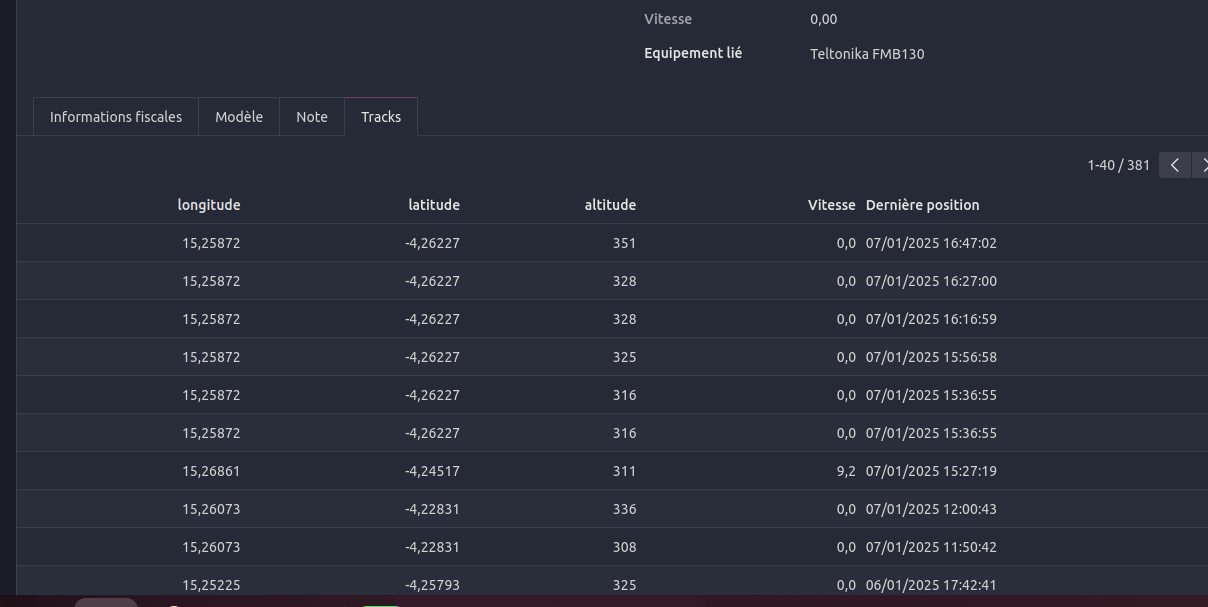Open track recorded at 07/01/2025 15:27:19
1208x607 pixels.
pyautogui.click(x=931, y=471)
